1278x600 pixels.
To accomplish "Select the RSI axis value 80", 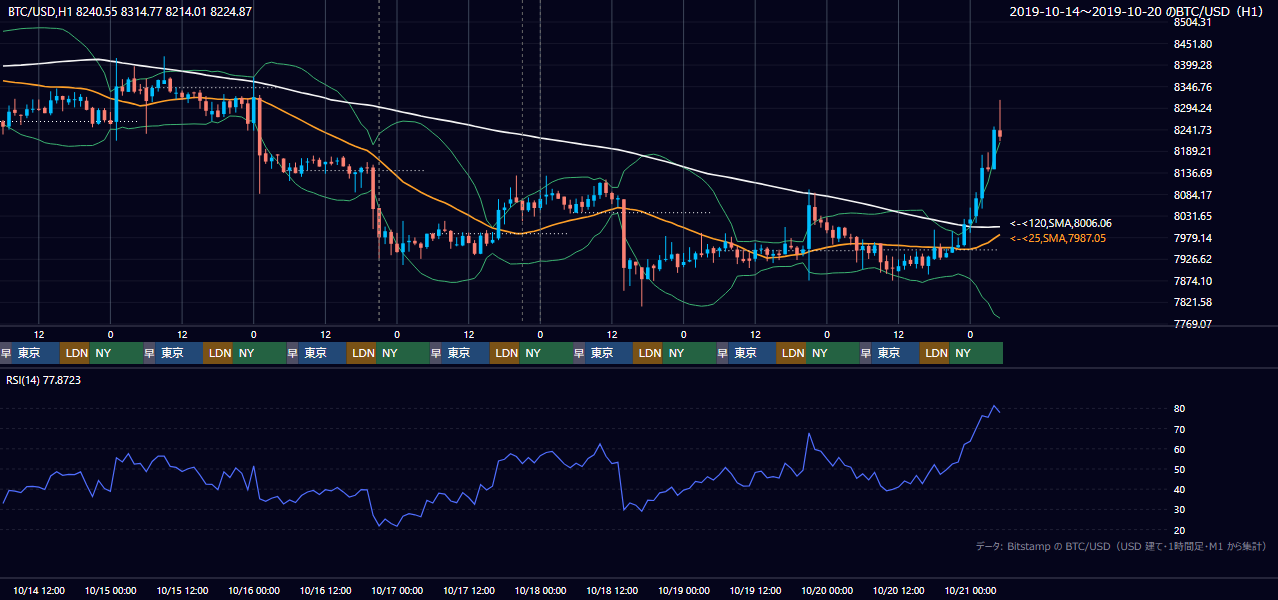I will point(1179,409).
